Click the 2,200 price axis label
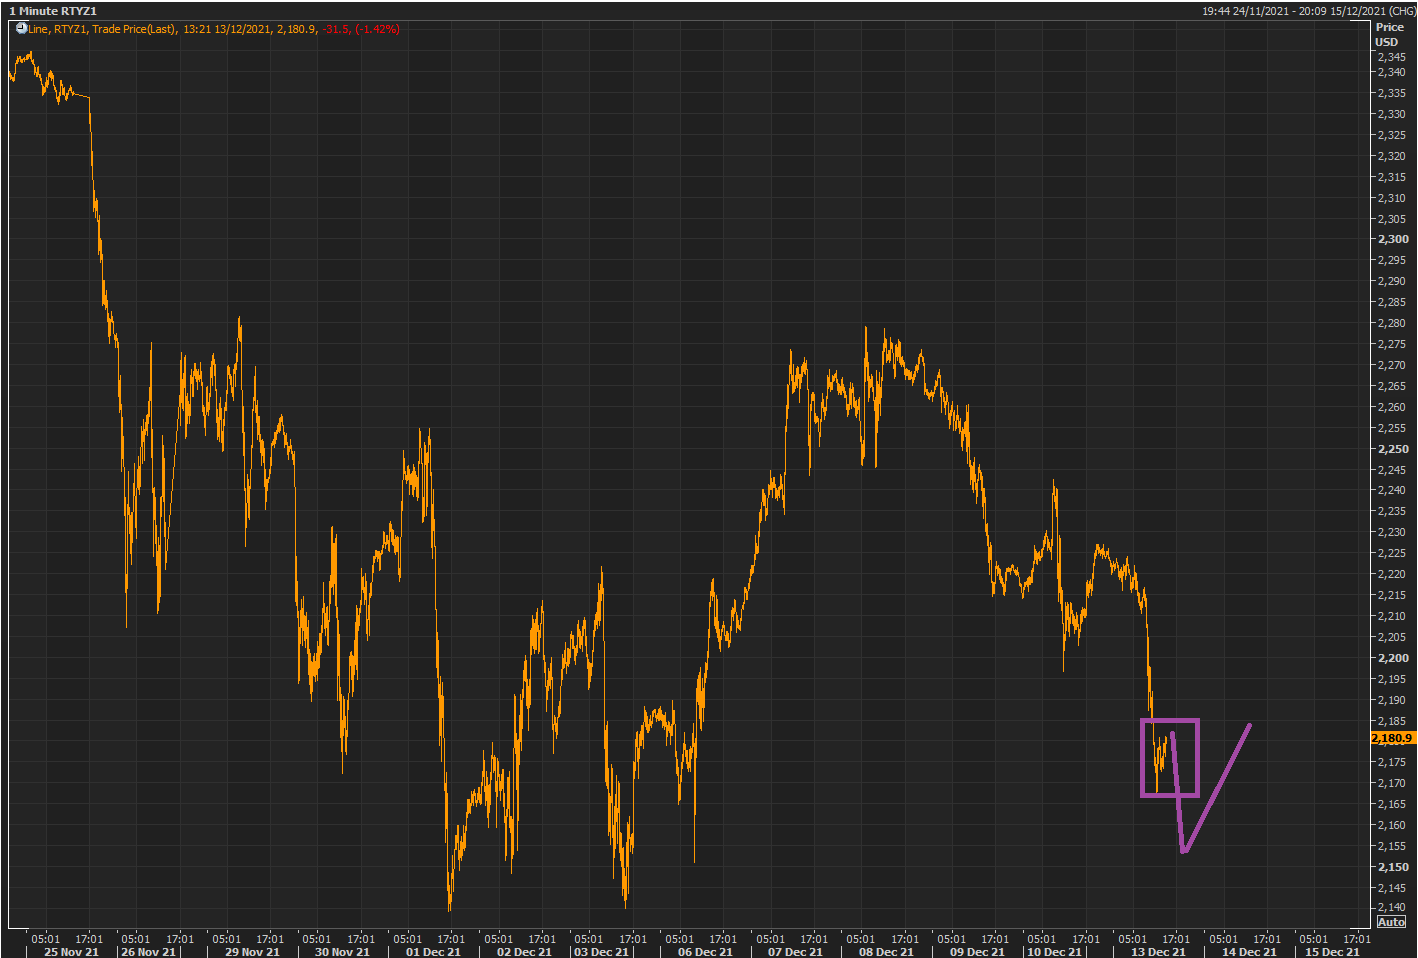This screenshot has height=958, width=1418. (1393, 658)
